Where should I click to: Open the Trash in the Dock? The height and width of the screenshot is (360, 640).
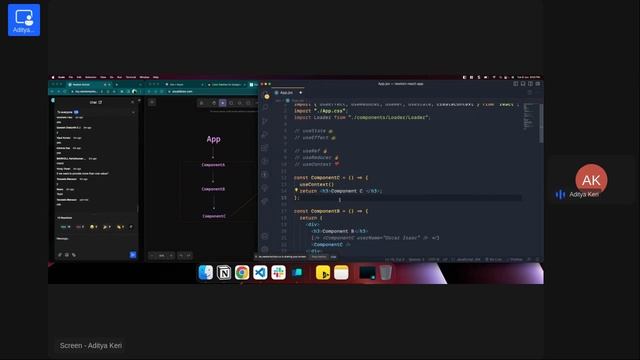[386, 273]
